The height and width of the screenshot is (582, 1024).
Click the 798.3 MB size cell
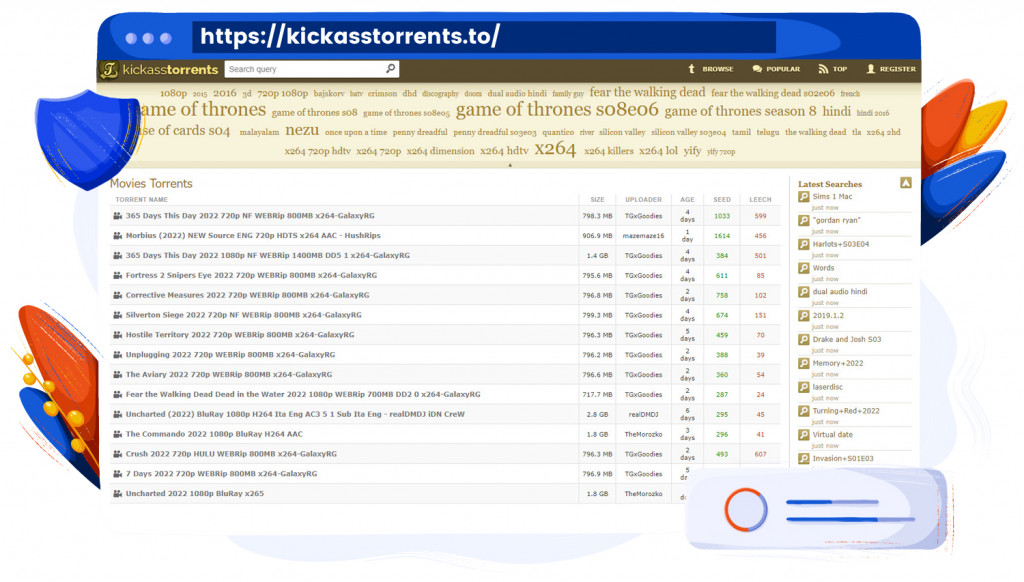[x=597, y=216]
